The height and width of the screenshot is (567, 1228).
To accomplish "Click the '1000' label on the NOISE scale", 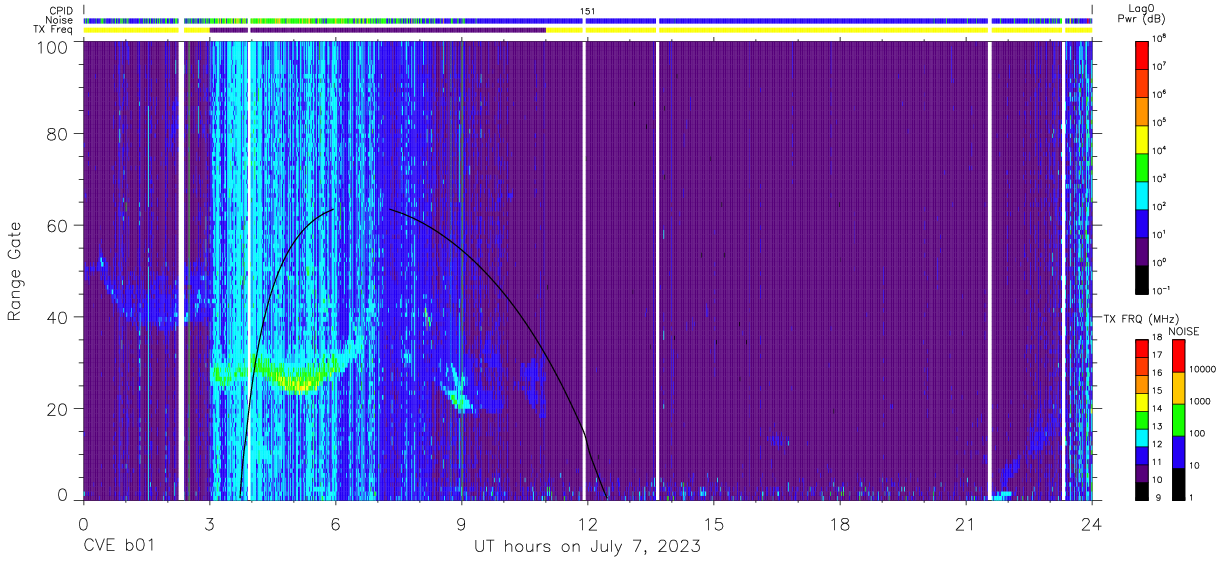I will coord(1199,402).
